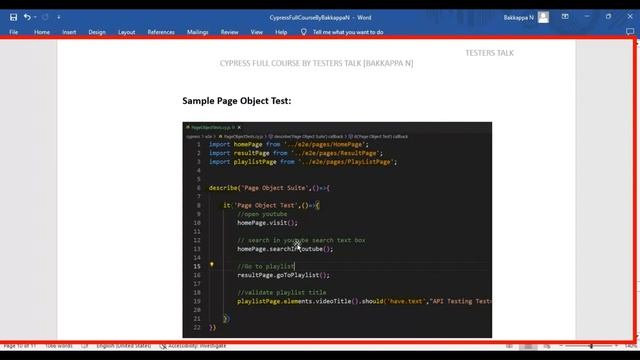Screen dimensions: 640x360
Task: Open the Layout ribbon tab
Action: click(x=127, y=32)
